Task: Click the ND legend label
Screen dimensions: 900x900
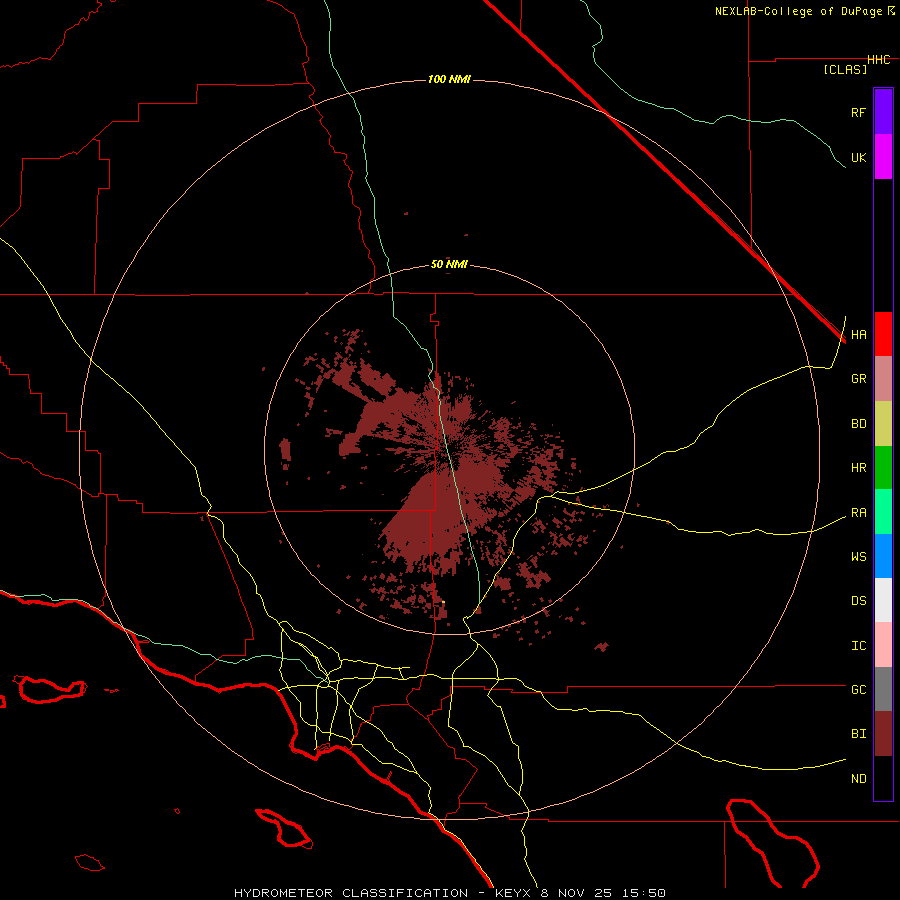Action: [858, 778]
